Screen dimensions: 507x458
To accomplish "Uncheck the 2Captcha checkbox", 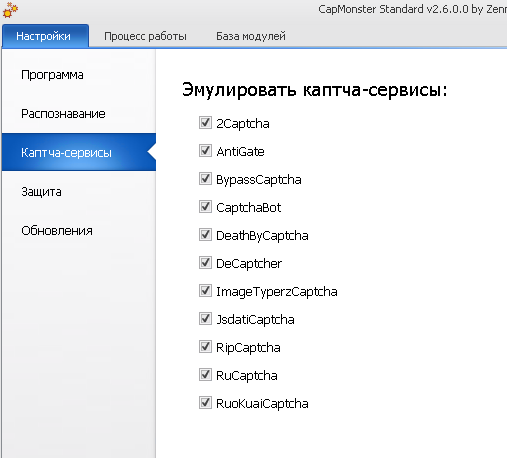I will tap(205, 123).
